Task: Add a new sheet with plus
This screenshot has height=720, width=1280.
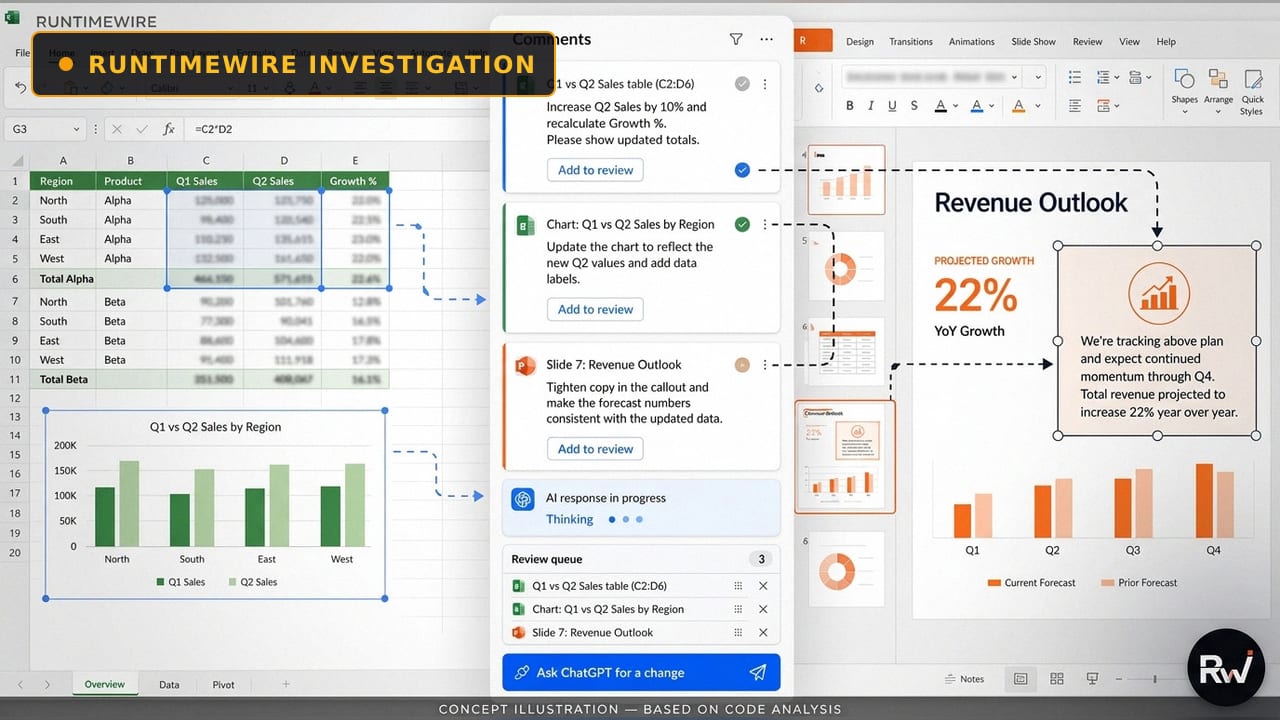Action: tap(286, 684)
